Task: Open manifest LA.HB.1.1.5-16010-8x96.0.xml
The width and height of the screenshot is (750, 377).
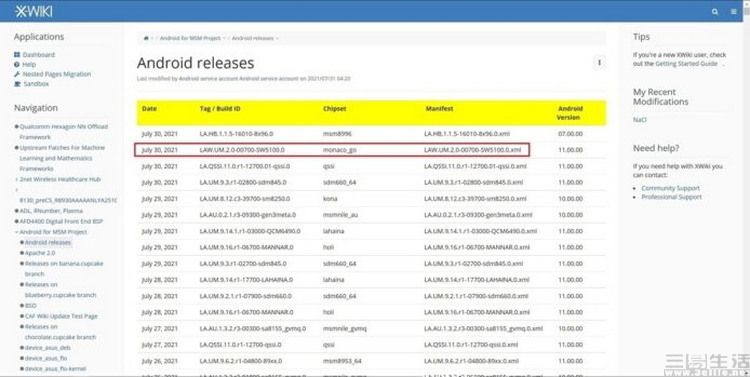Action: click(x=467, y=134)
